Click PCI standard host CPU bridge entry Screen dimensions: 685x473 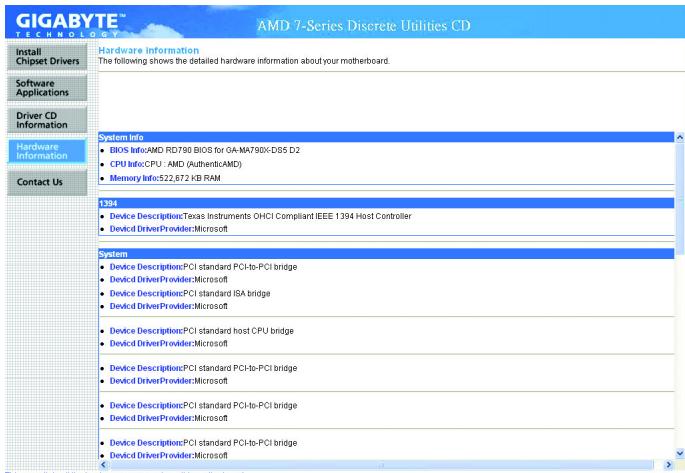pos(201,331)
